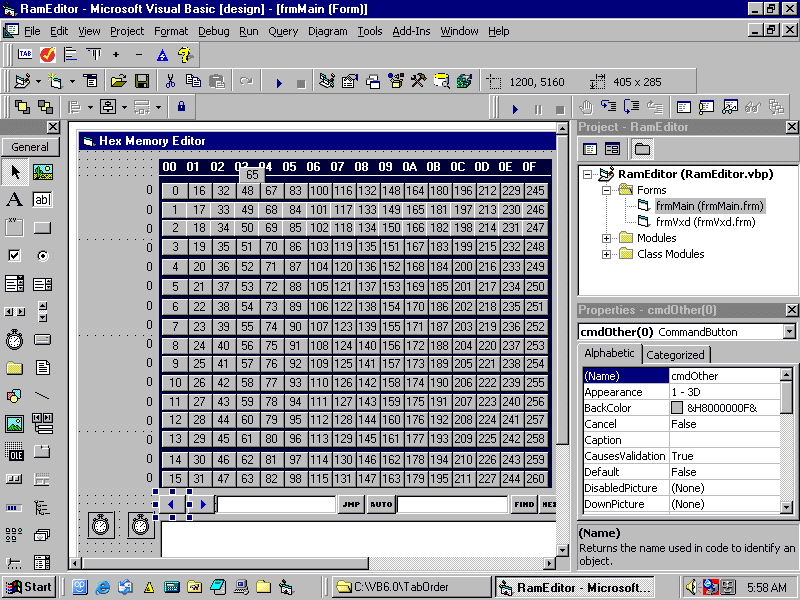Select frmVxd (frmVxd.frm) in the project tree

pos(705,222)
